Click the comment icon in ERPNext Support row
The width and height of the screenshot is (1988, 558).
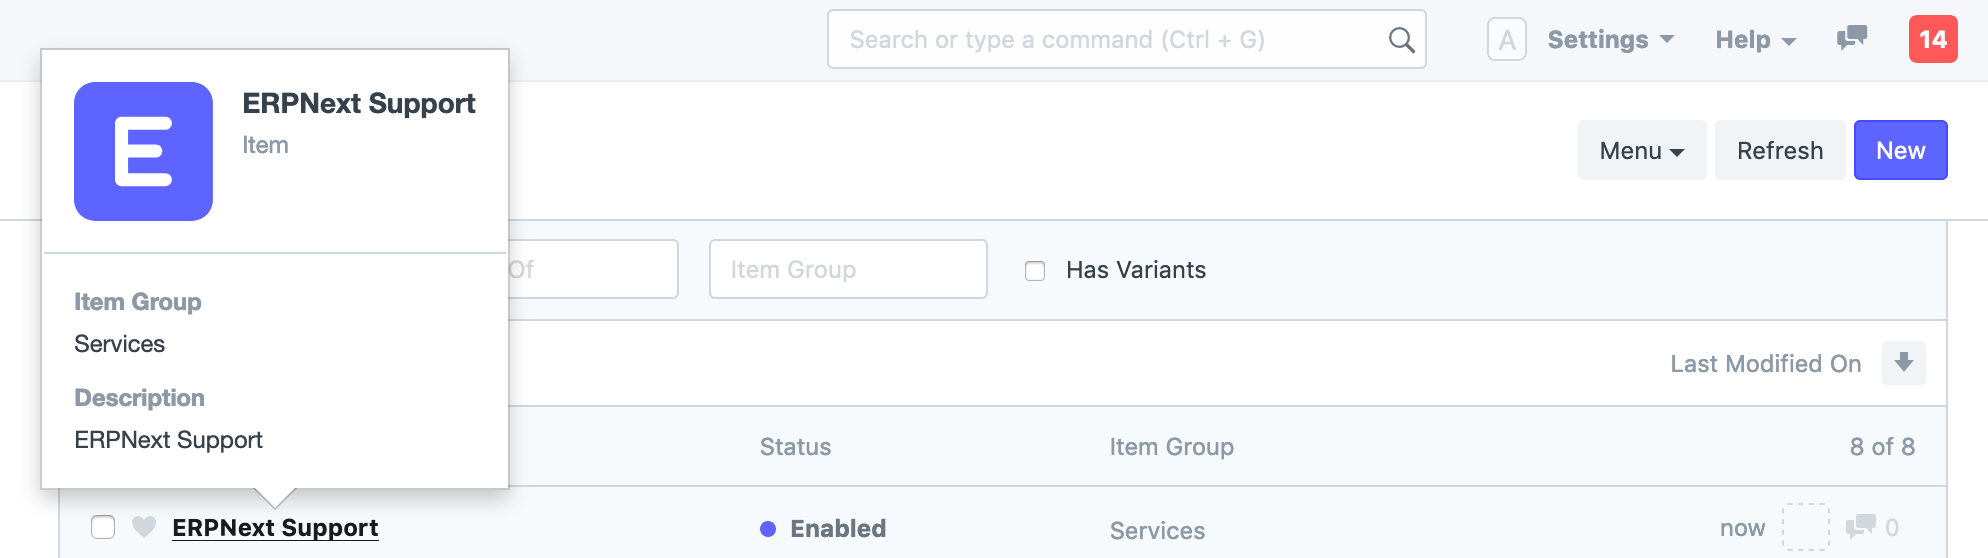1860,526
